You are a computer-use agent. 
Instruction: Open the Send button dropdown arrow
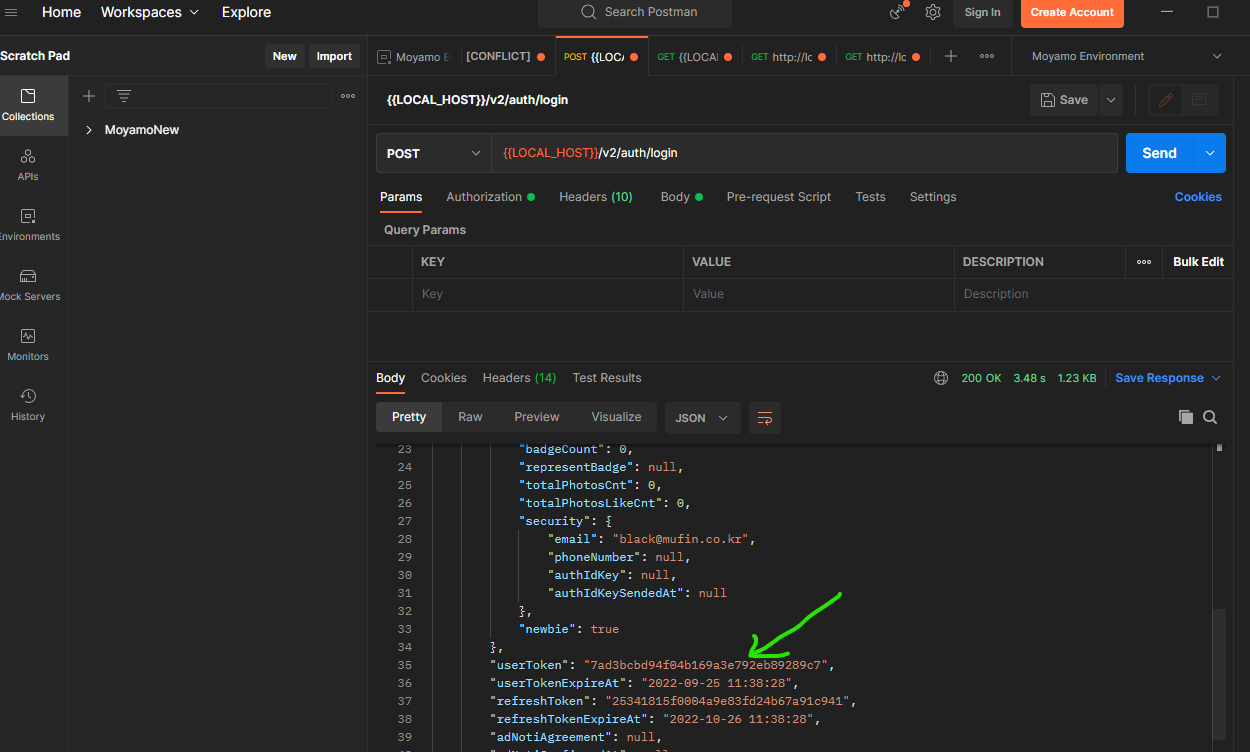[1210, 153]
